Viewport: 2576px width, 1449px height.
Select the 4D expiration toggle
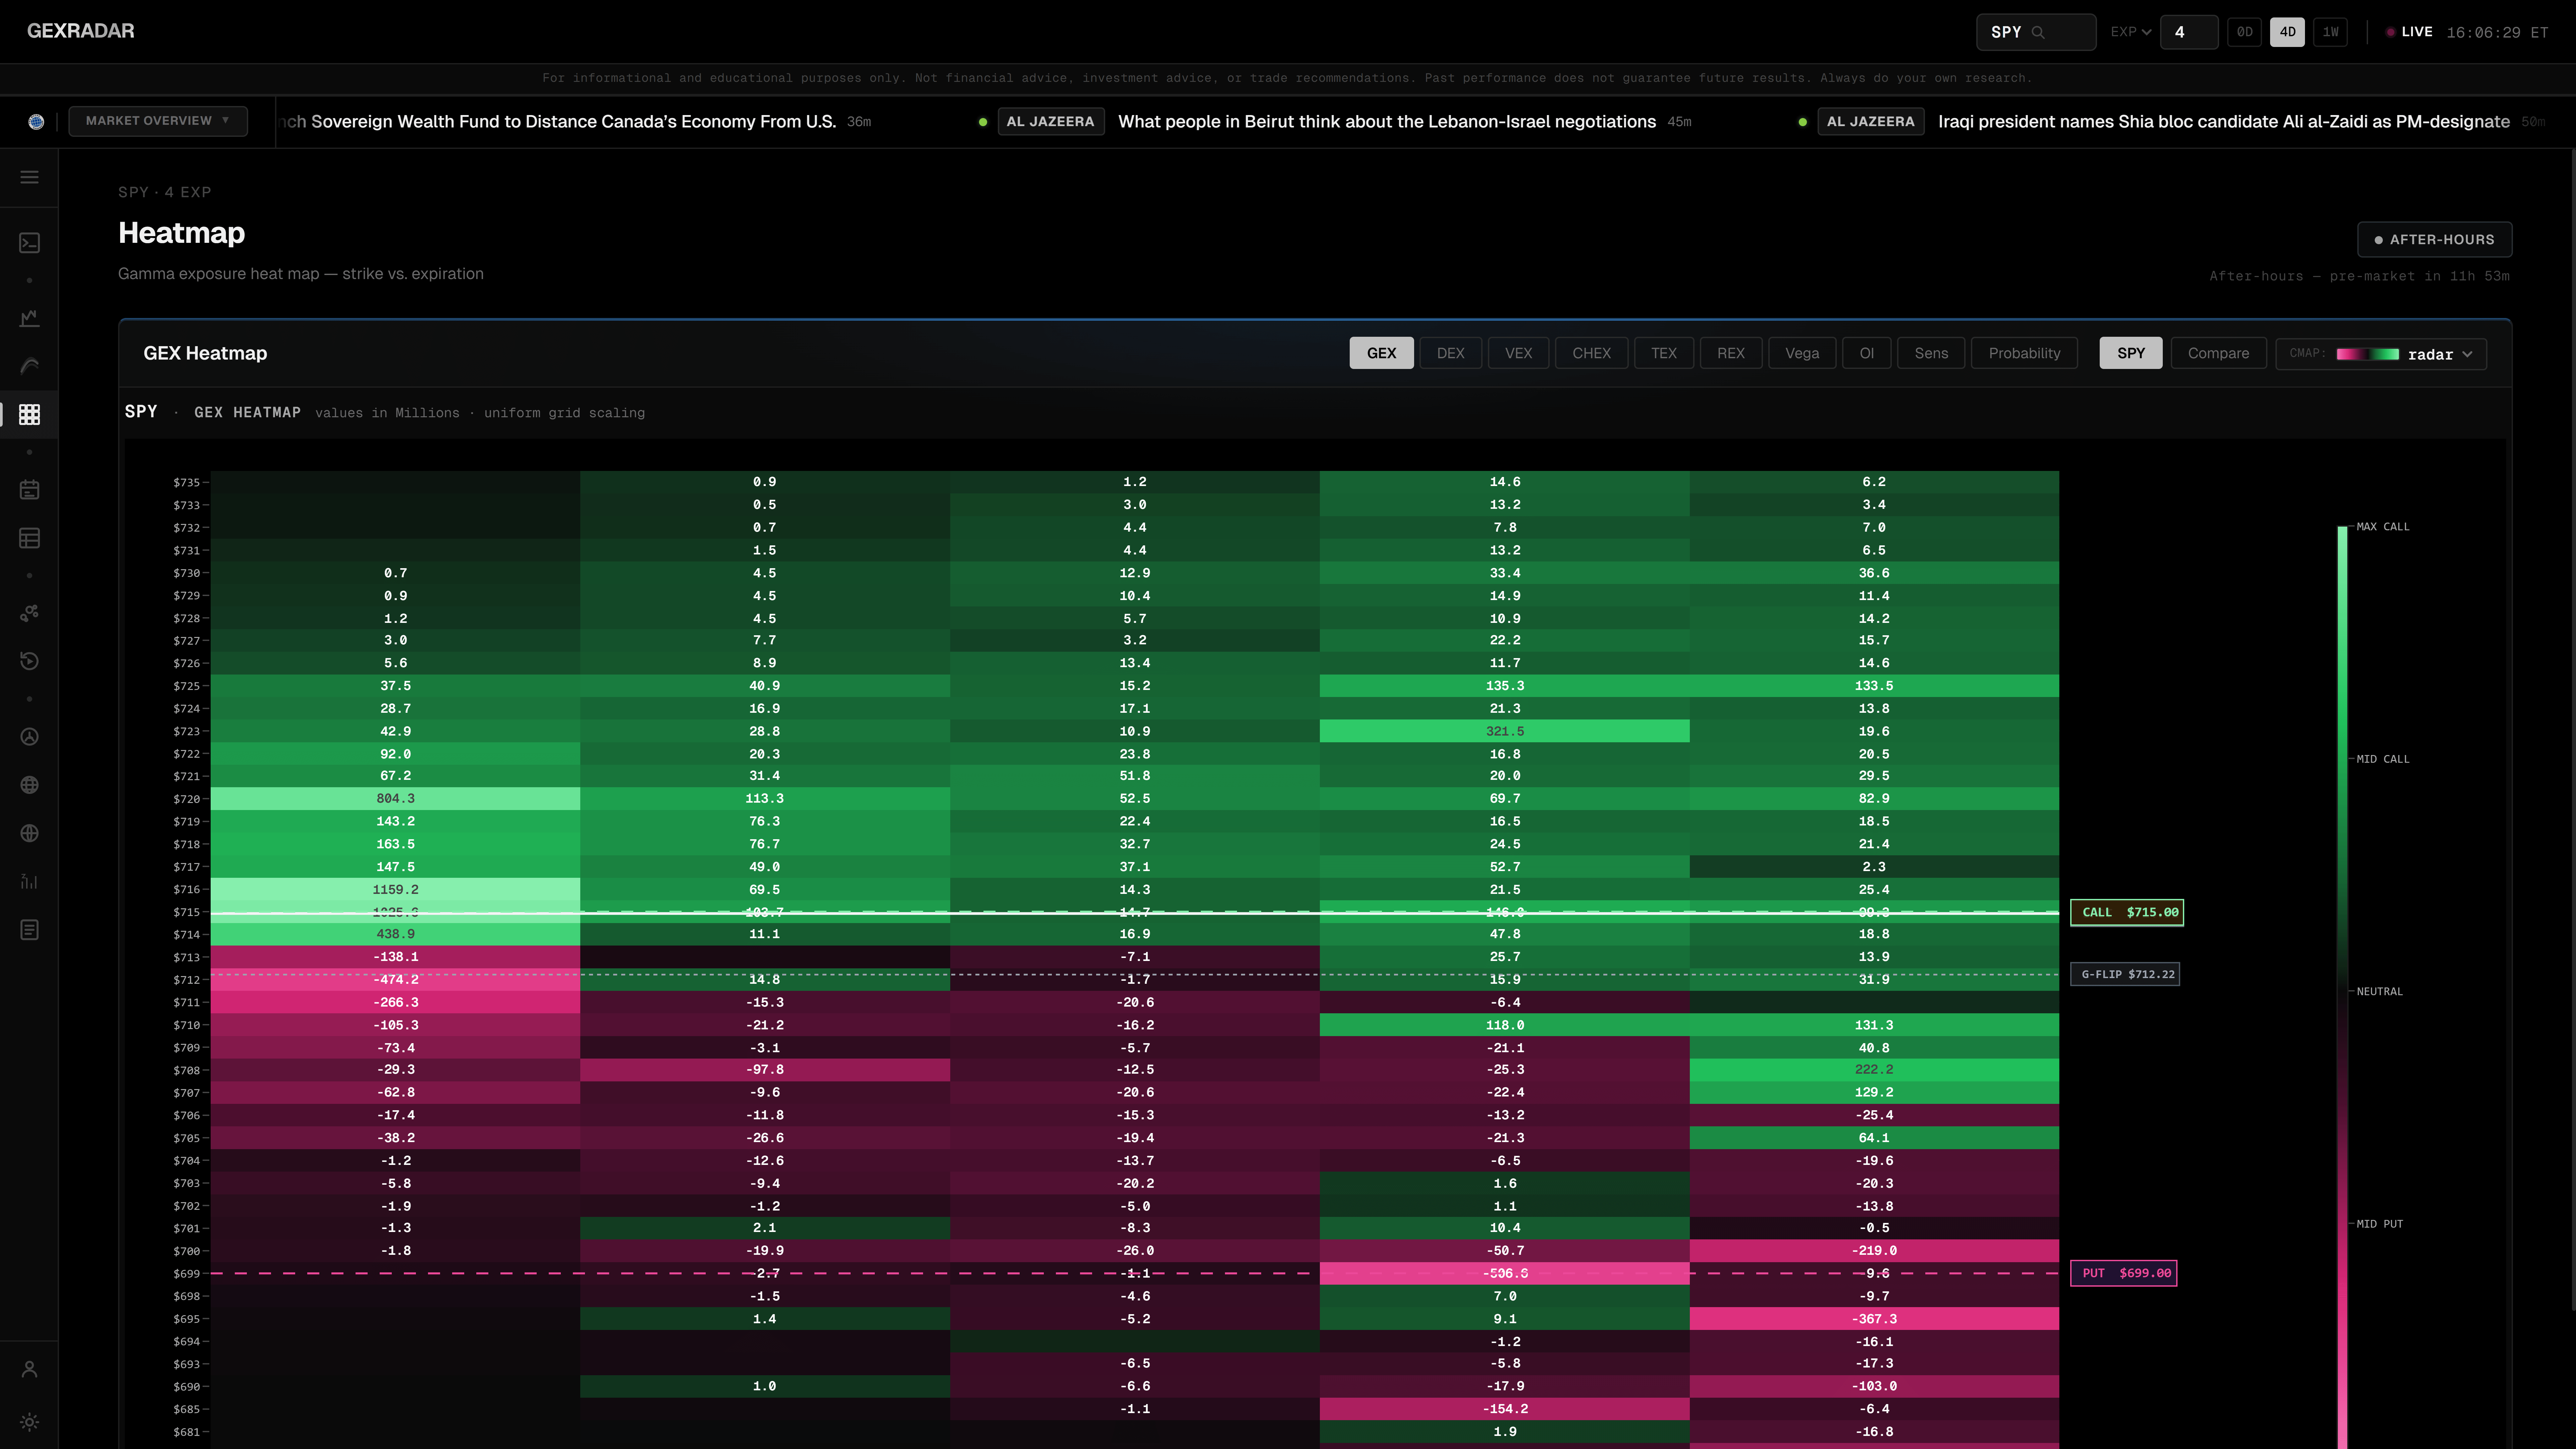point(2287,32)
